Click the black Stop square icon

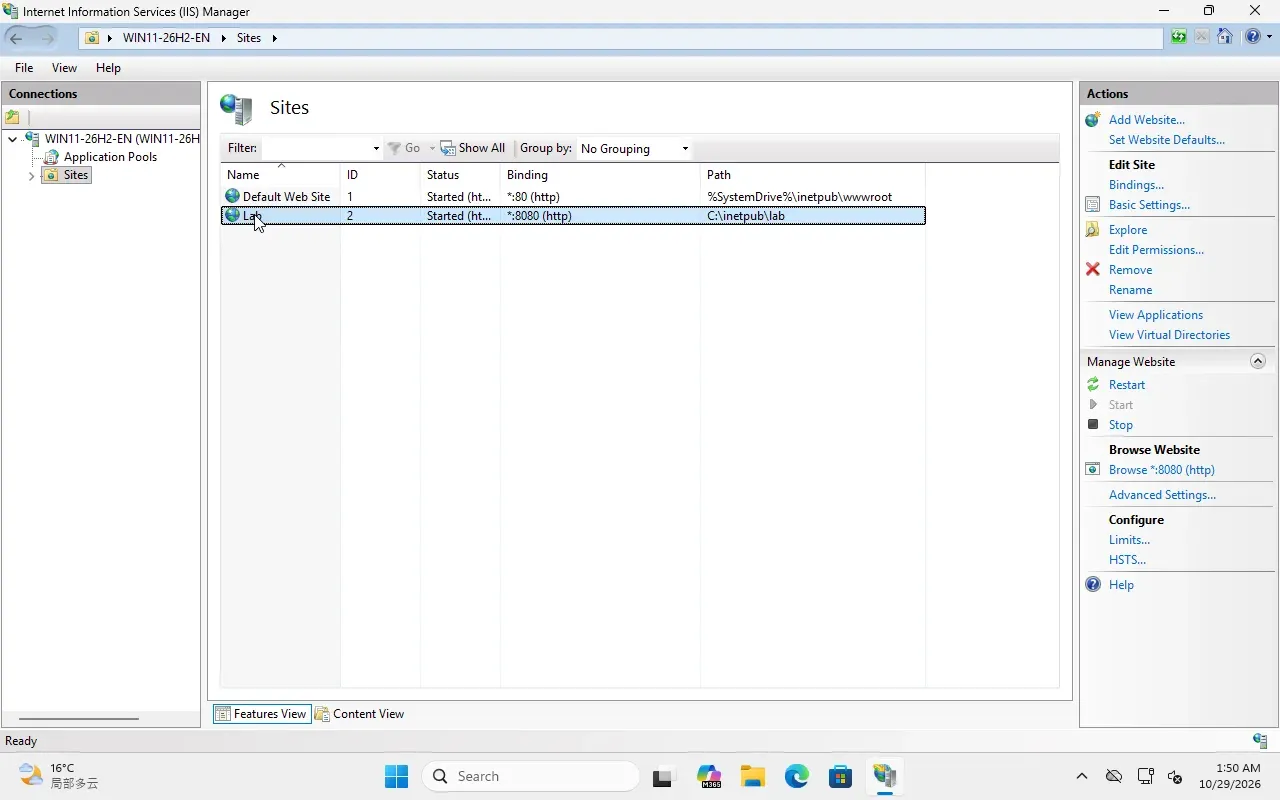coord(1093,424)
